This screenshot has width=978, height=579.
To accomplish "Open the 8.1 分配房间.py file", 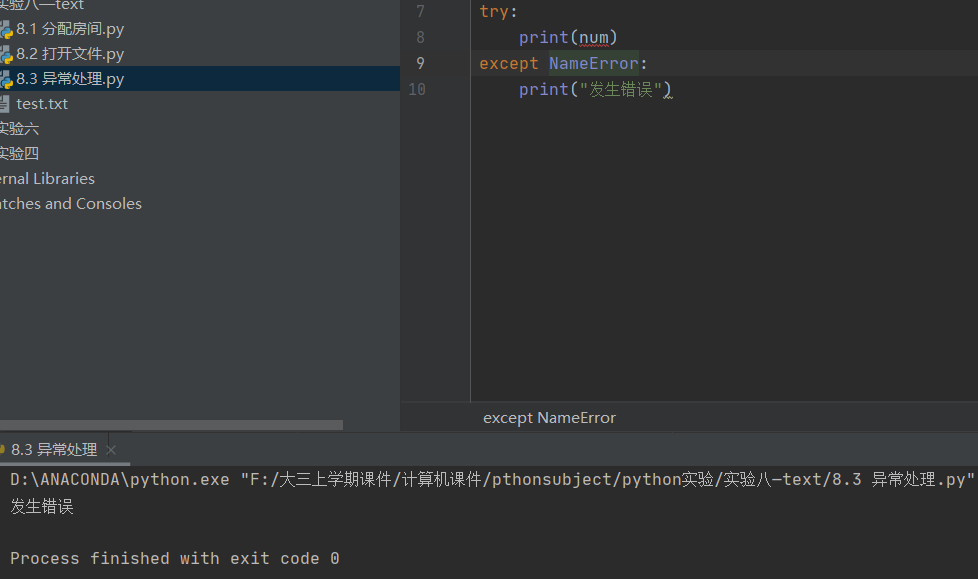I will point(70,29).
